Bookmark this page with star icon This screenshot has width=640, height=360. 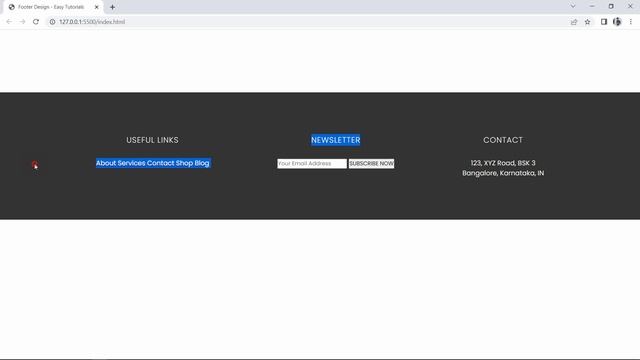click(587, 22)
